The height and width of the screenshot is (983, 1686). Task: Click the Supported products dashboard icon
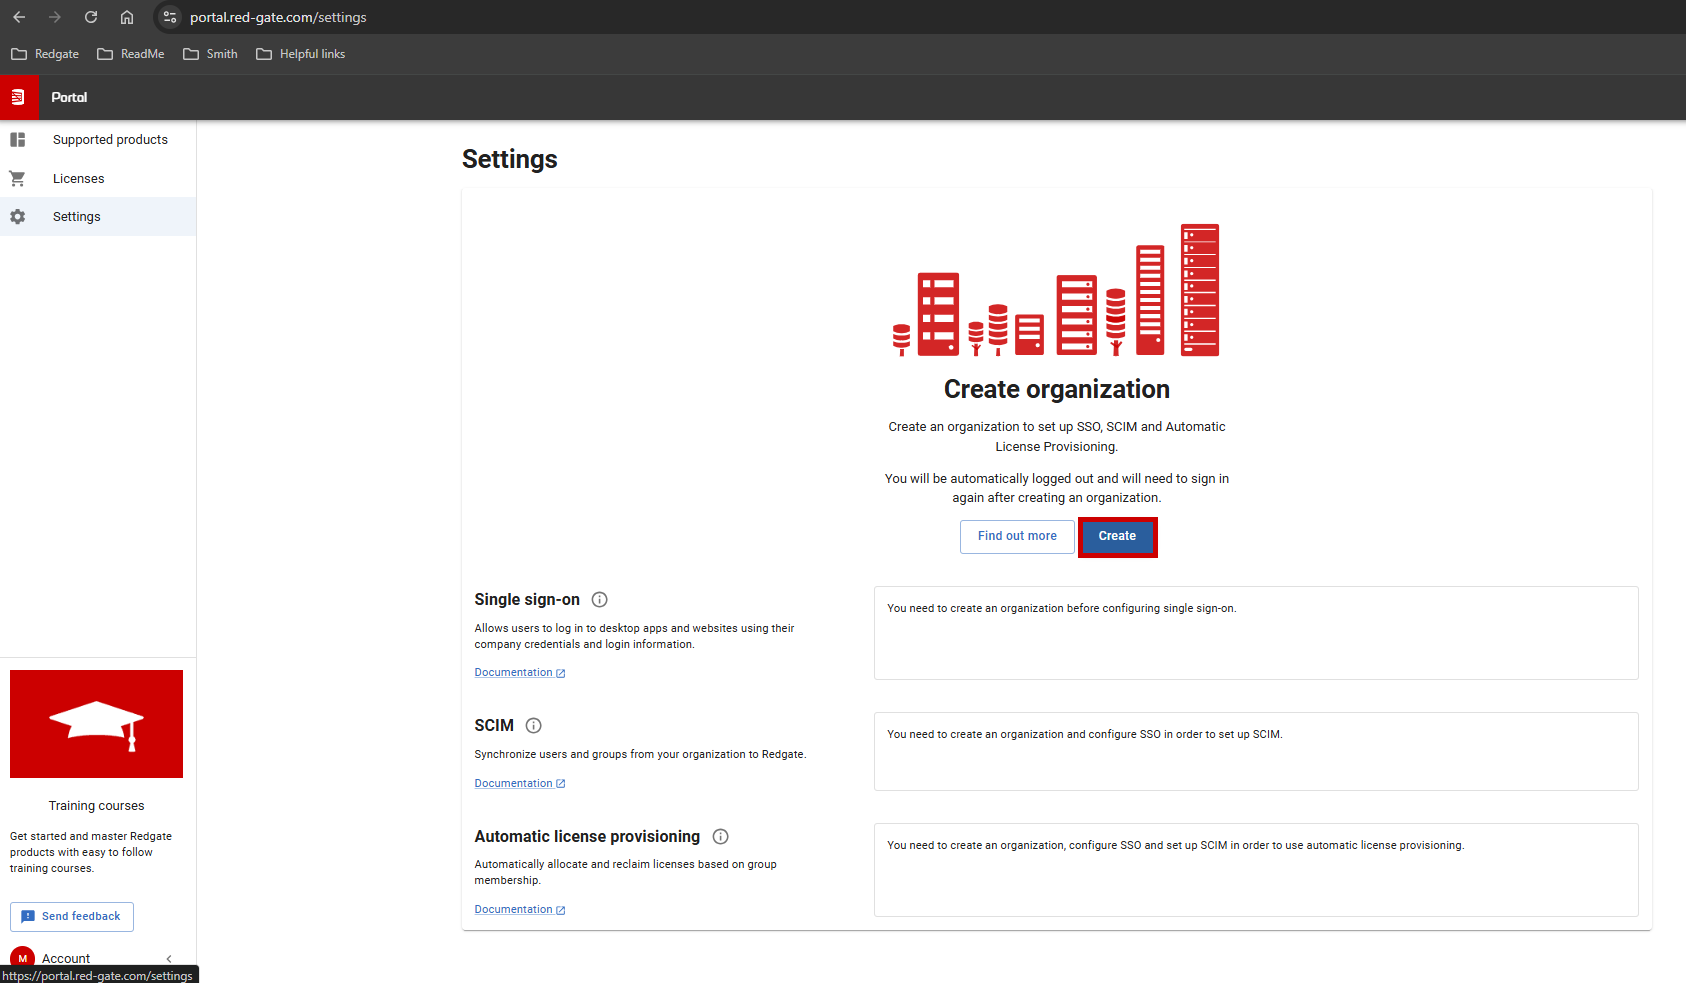coord(18,140)
